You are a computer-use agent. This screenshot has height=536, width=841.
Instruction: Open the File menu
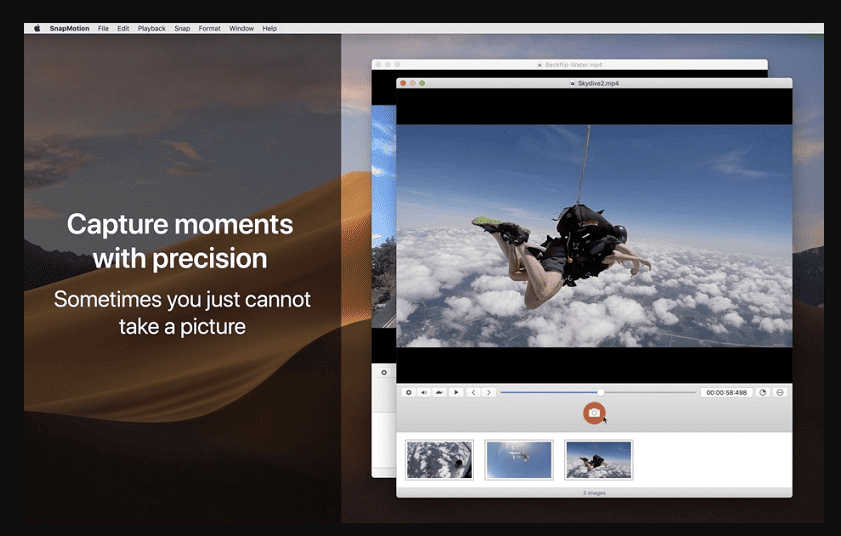pos(104,28)
